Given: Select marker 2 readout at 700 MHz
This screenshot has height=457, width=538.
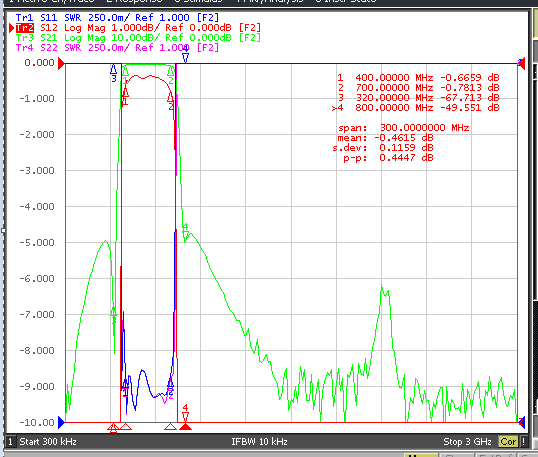Looking at the screenshot, I should point(418,87).
